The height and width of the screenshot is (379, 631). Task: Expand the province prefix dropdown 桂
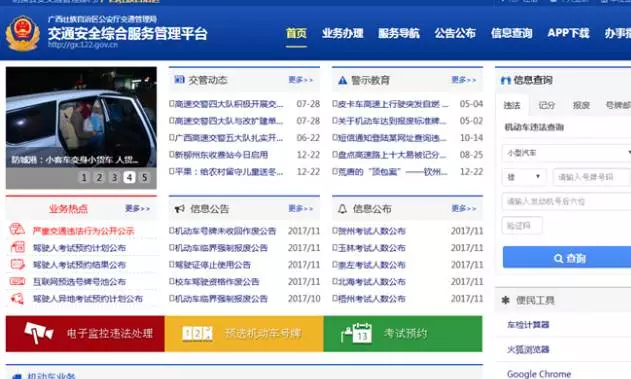click(524, 177)
